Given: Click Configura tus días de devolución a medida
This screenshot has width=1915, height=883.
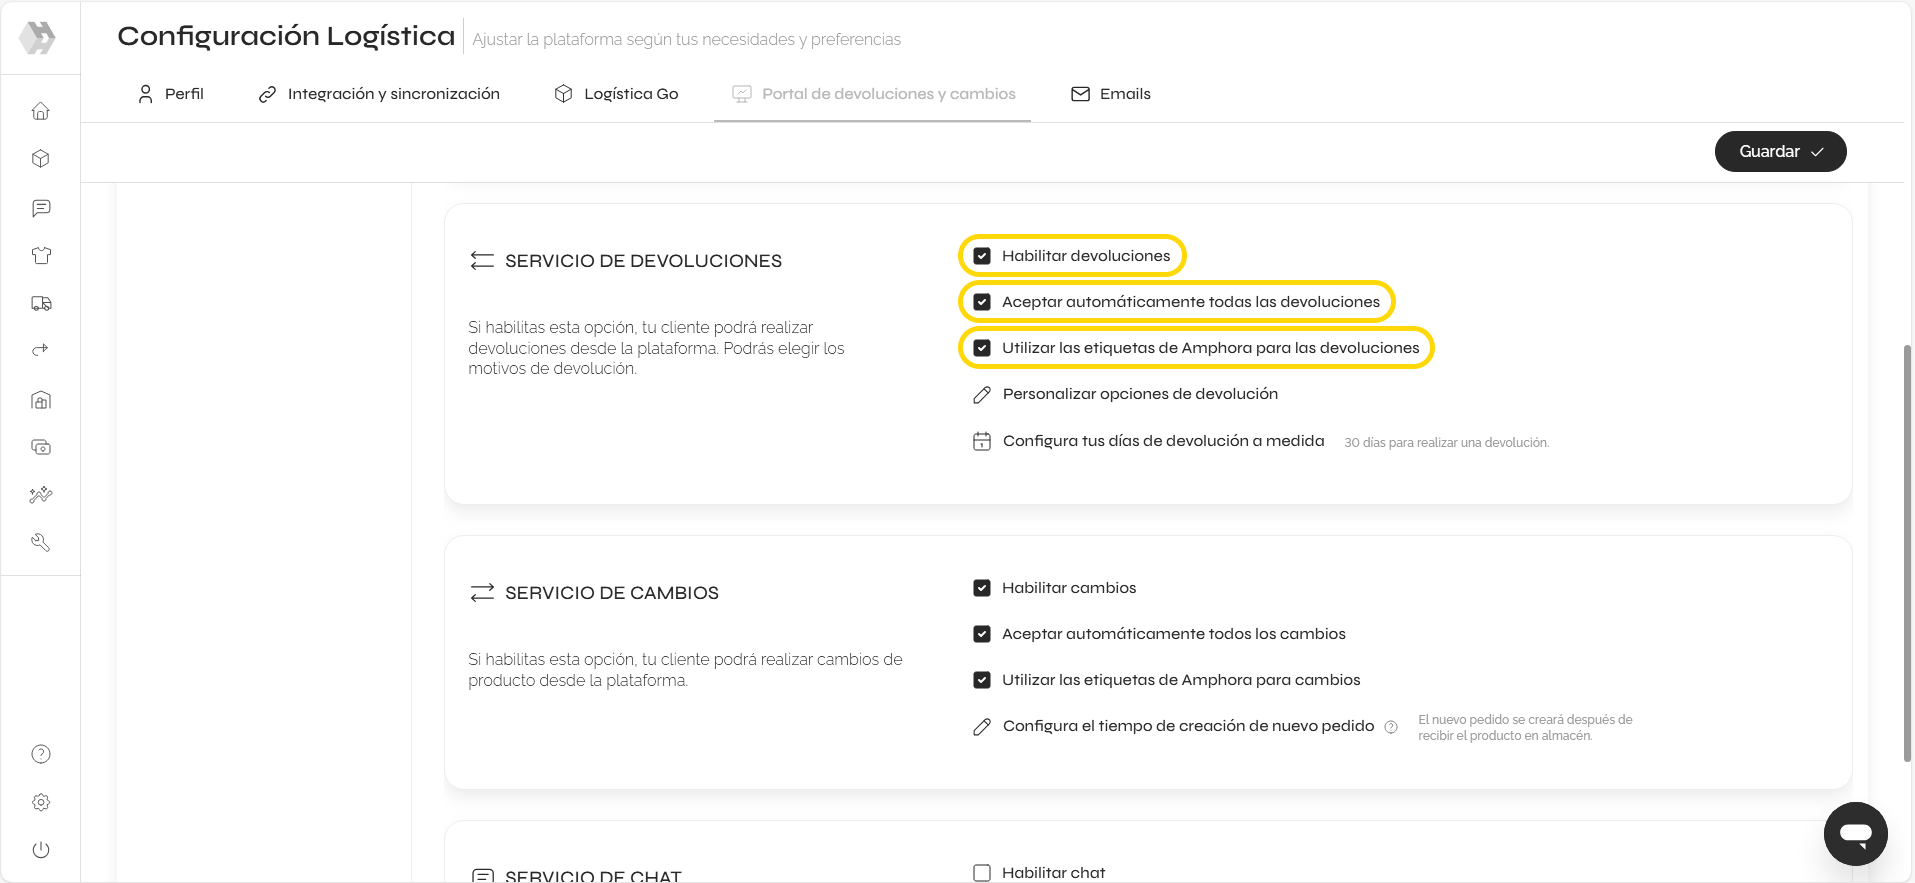Looking at the screenshot, I should [x=1162, y=441].
